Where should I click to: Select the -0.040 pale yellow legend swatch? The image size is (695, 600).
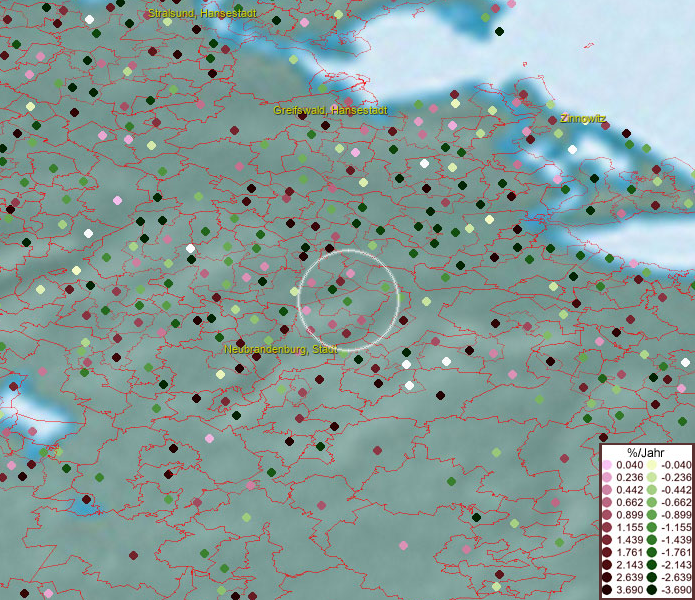click(651, 466)
